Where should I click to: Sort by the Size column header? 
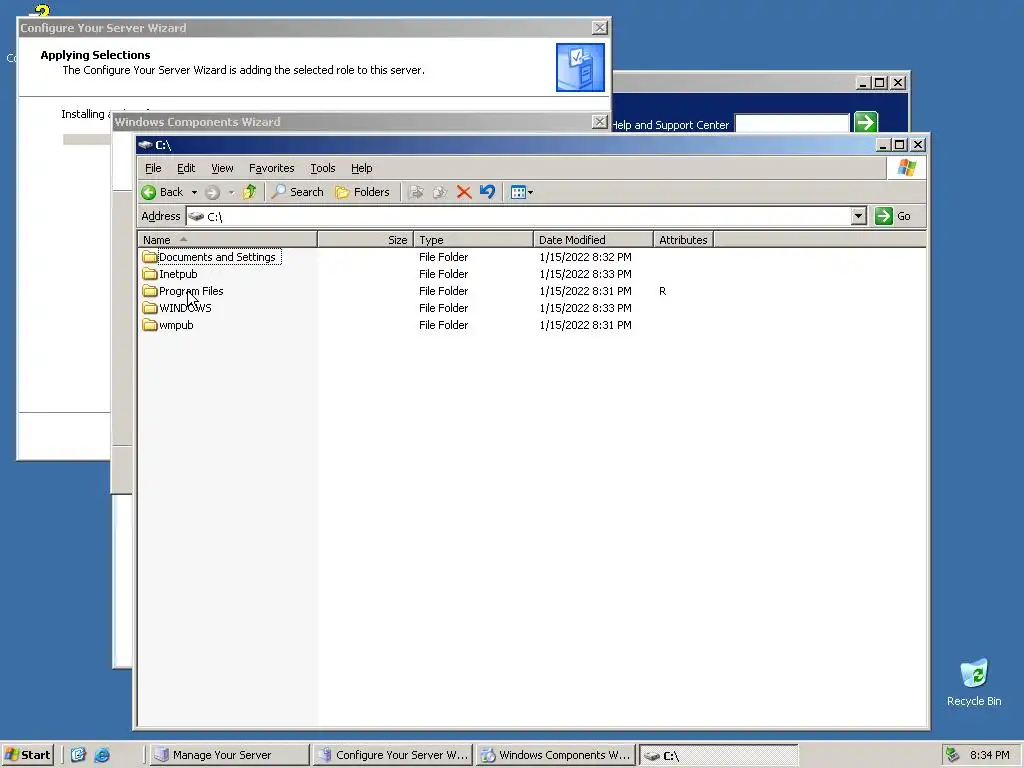tap(366, 240)
